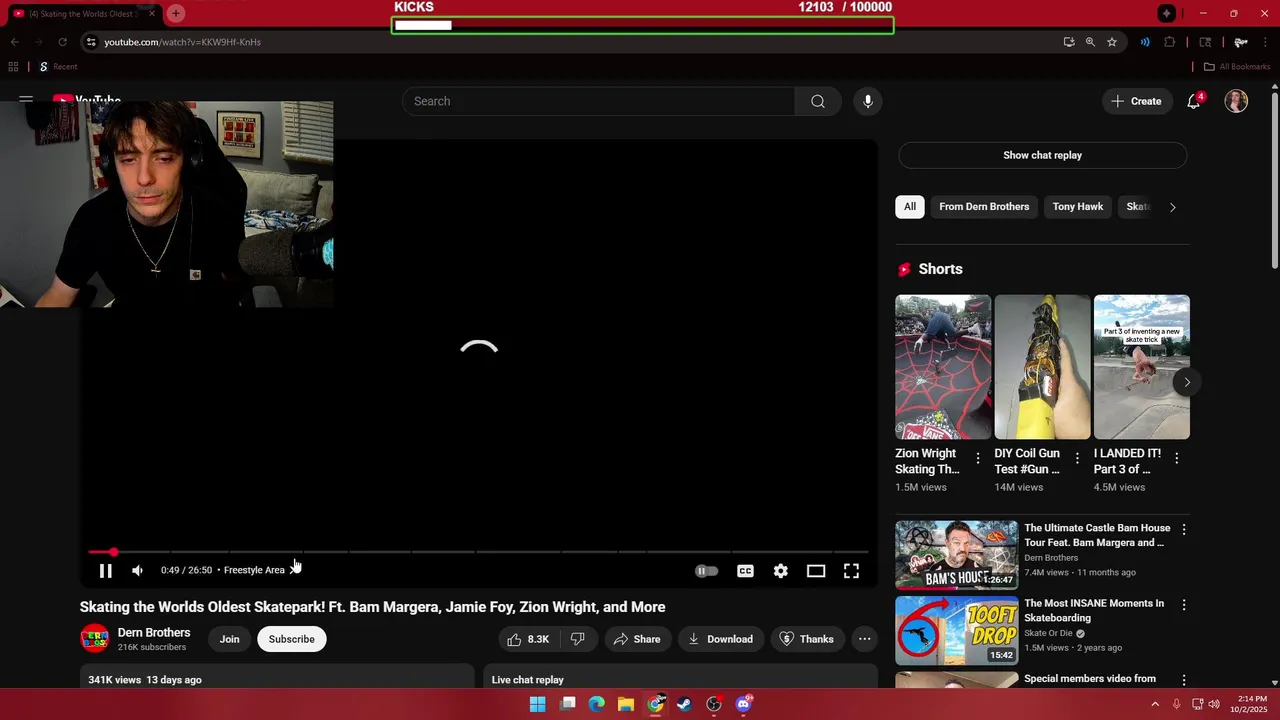
Task: Share the video via the Share button
Action: (637, 639)
